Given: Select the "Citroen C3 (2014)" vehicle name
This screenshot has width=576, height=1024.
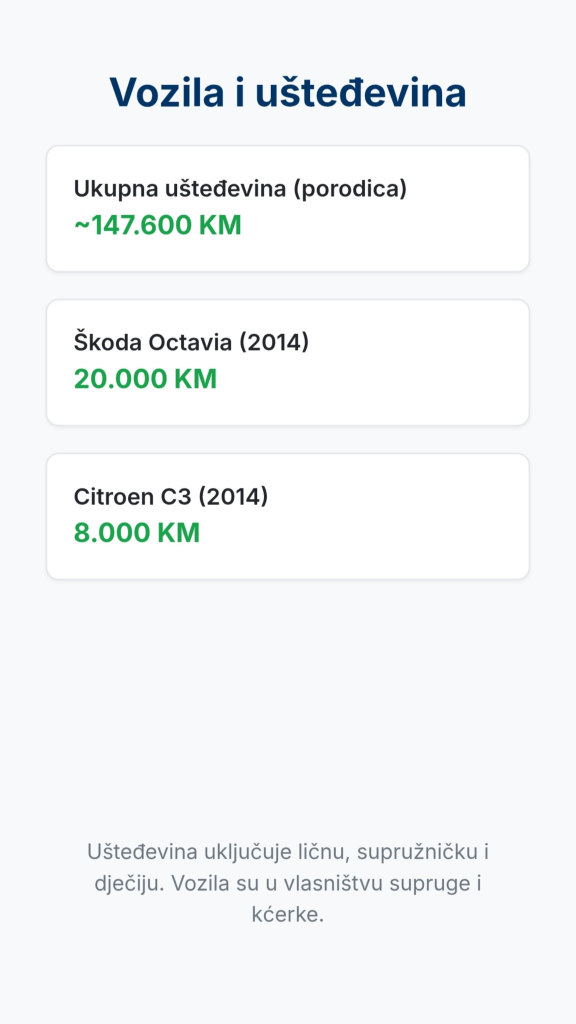Looking at the screenshot, I should coord(170,497).
